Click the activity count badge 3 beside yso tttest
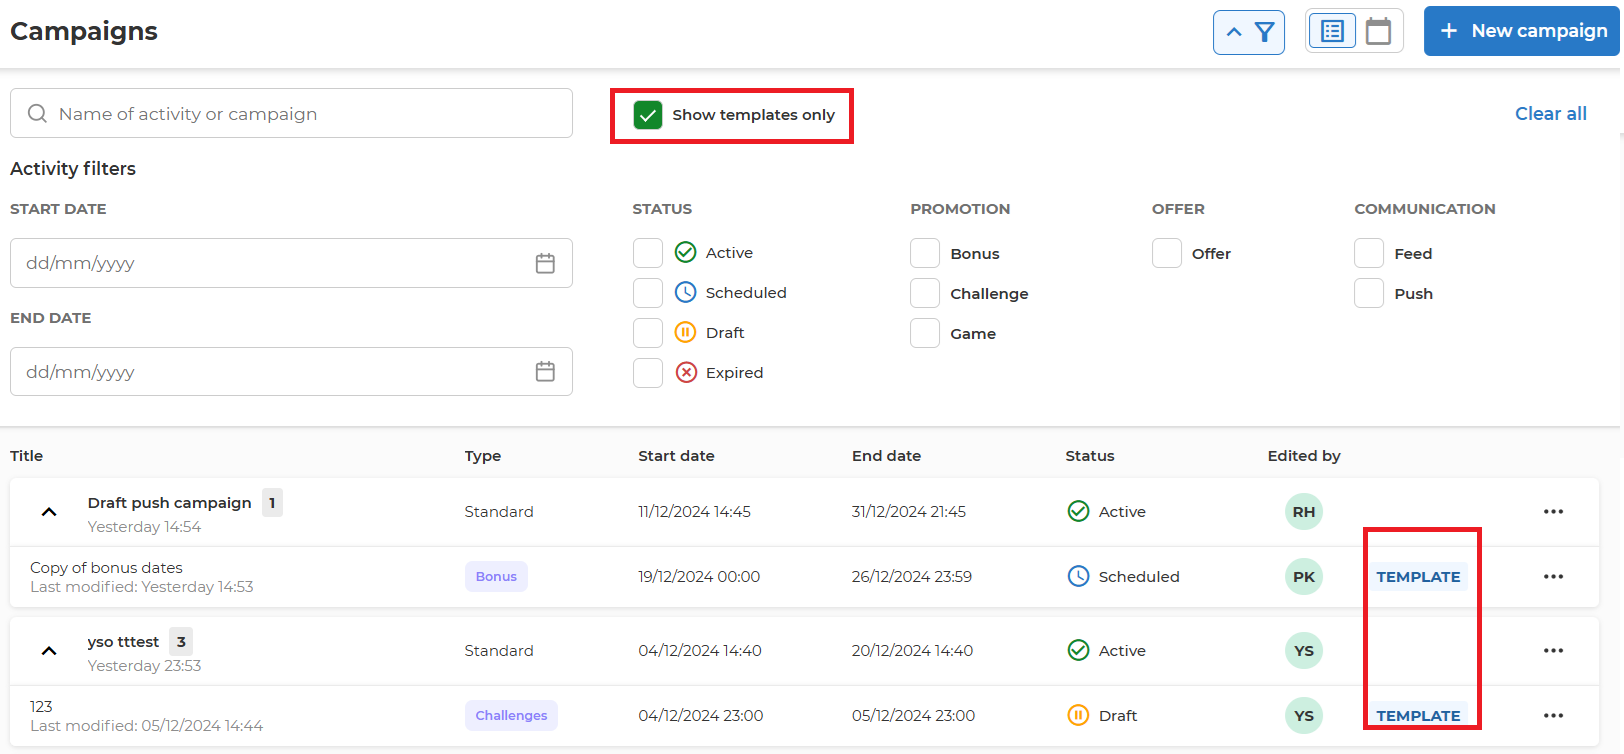This screenshot has width=1624, height=754. [181, 641]
